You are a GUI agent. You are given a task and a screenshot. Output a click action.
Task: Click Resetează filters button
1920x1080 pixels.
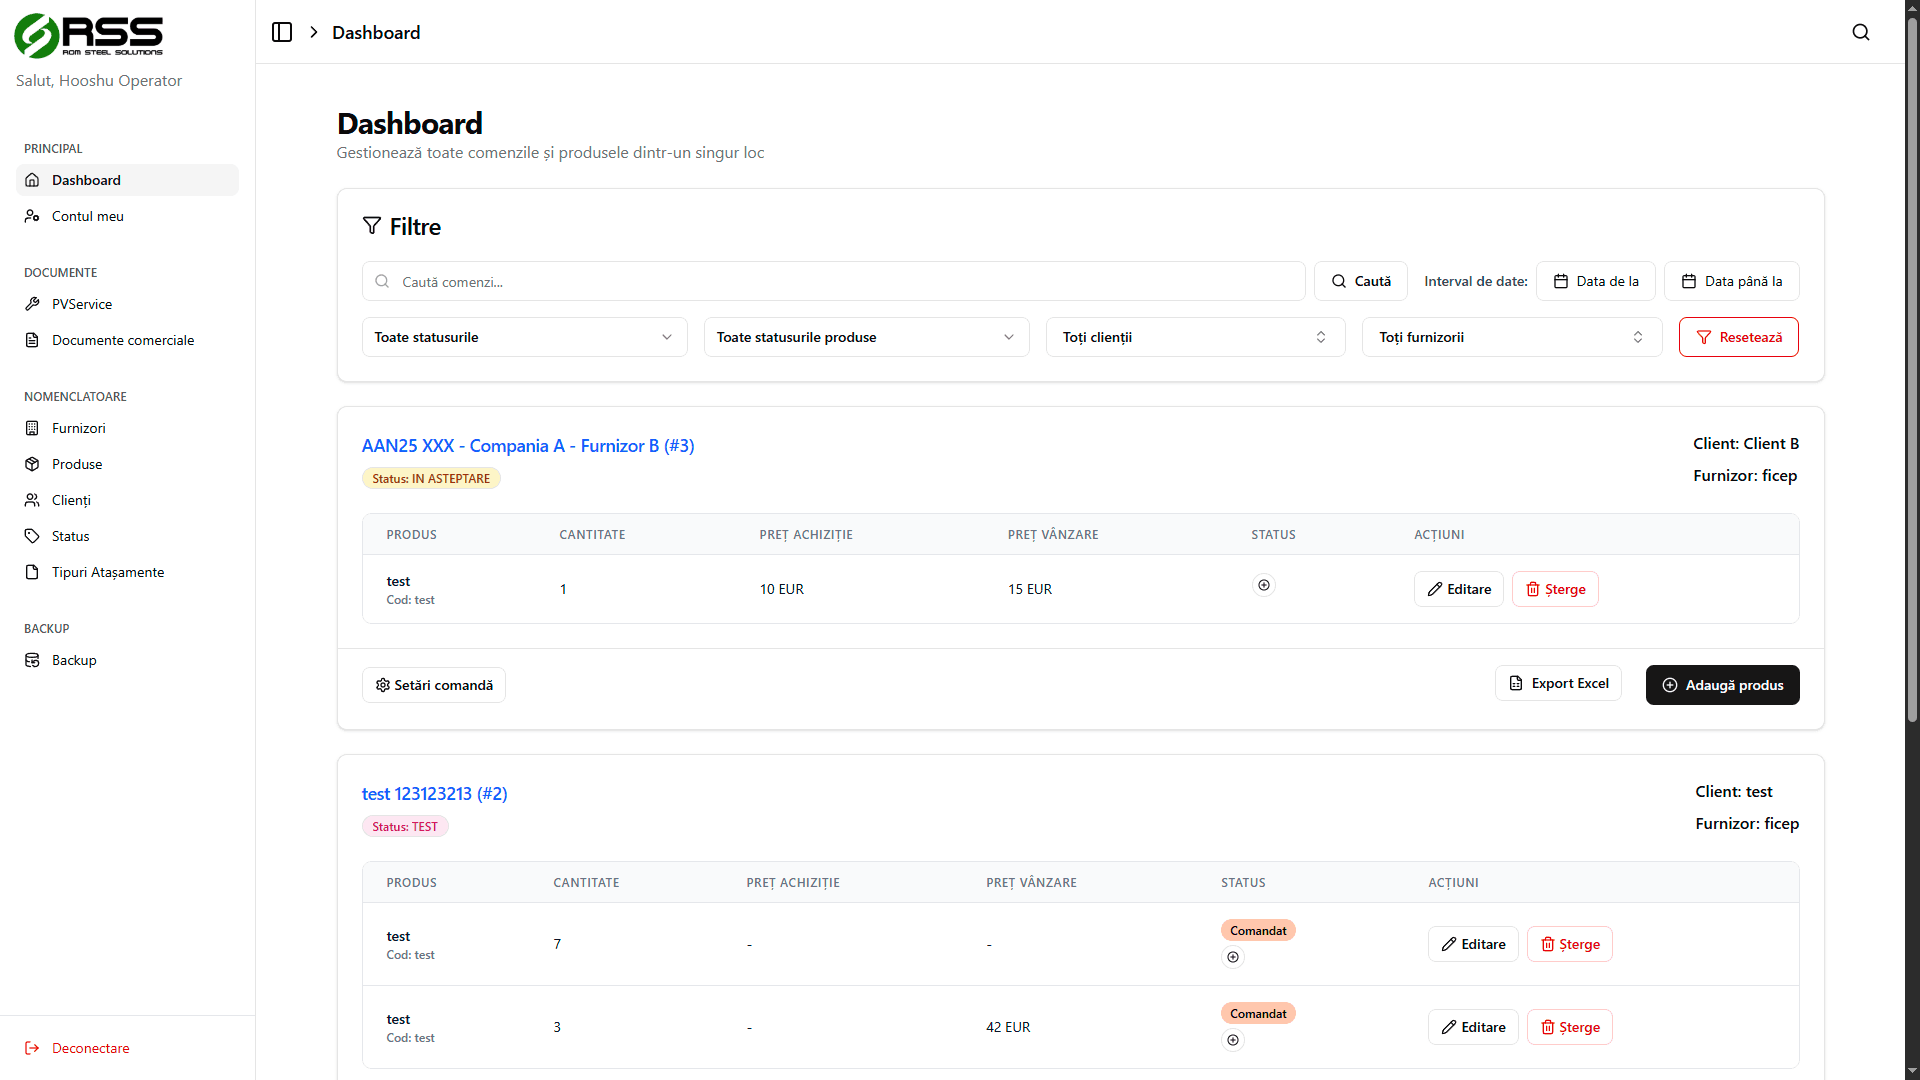(1739, 337)
